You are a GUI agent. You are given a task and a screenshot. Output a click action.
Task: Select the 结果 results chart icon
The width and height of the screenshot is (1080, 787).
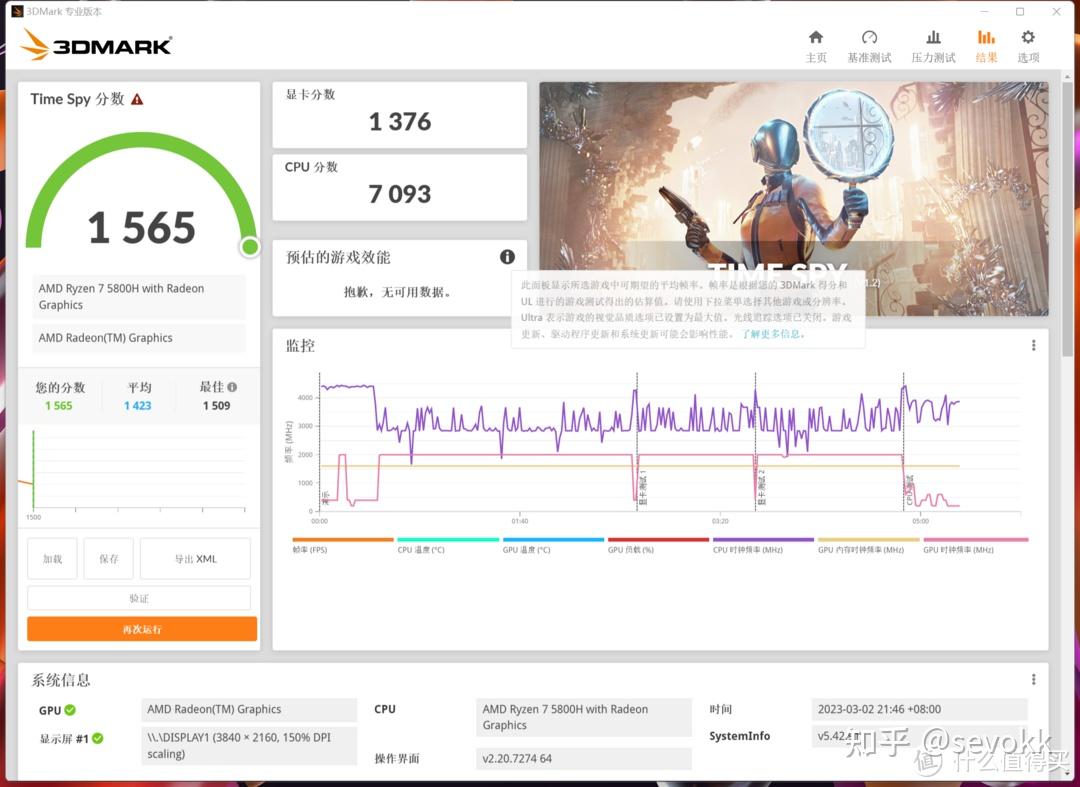pyautogui.click(x=986, y=36)
